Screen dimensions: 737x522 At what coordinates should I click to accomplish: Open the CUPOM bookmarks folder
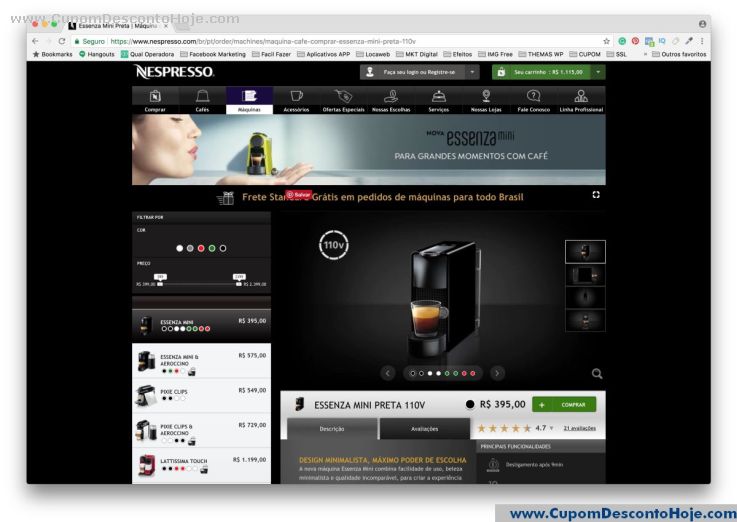pyautogui.click(x=585, y=55)
